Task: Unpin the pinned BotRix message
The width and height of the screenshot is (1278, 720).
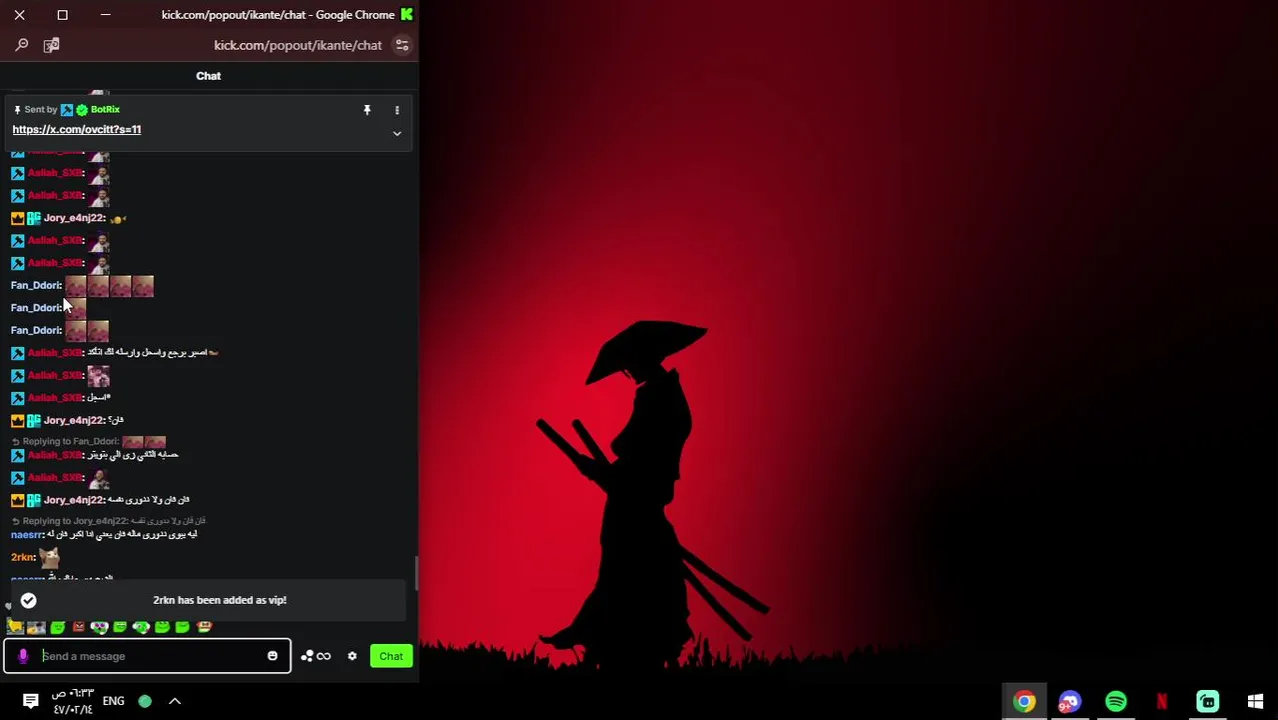Action: click(x=367, y=110)
